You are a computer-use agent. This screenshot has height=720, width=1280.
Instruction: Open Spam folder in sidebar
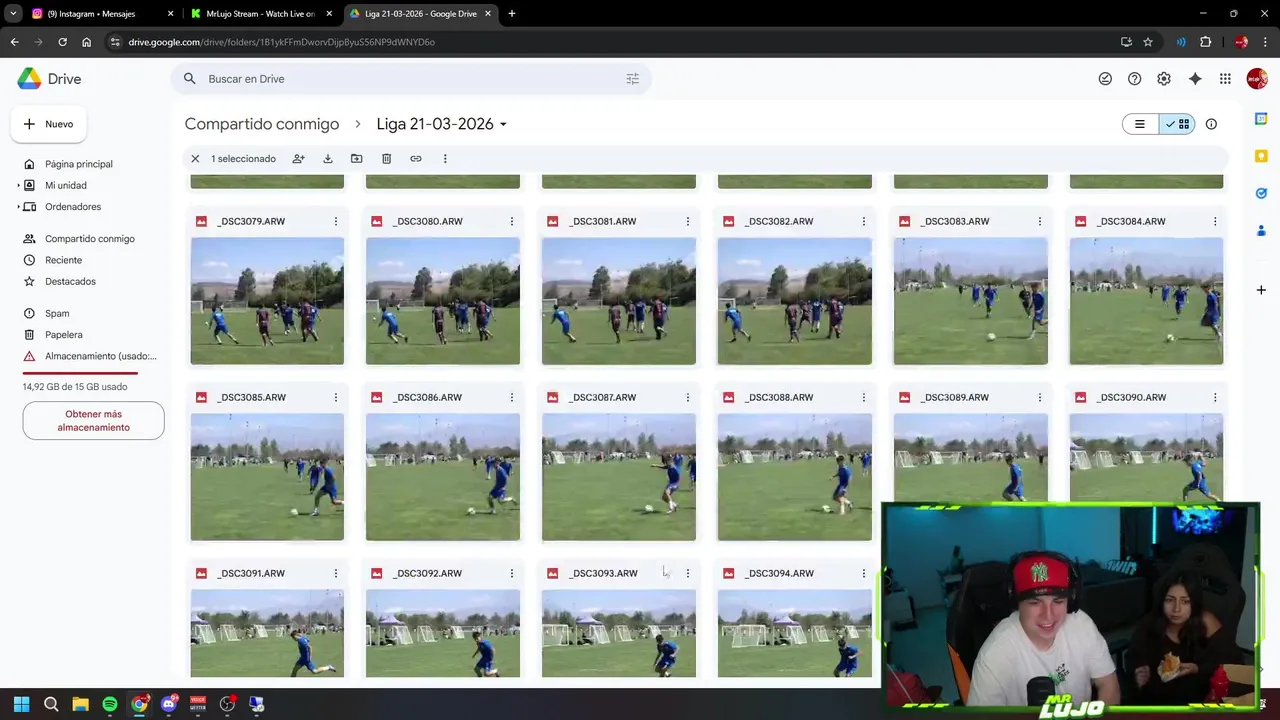[x=57, y=314]
